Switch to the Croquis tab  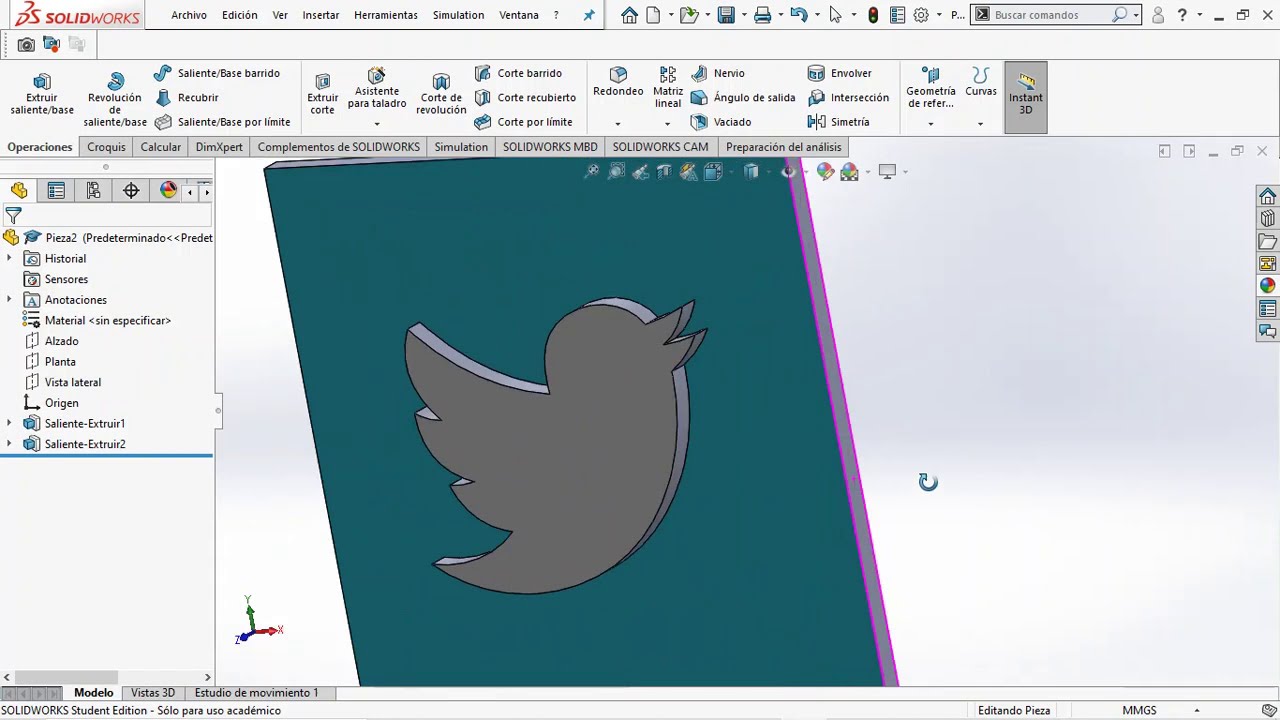click(106, 147)
